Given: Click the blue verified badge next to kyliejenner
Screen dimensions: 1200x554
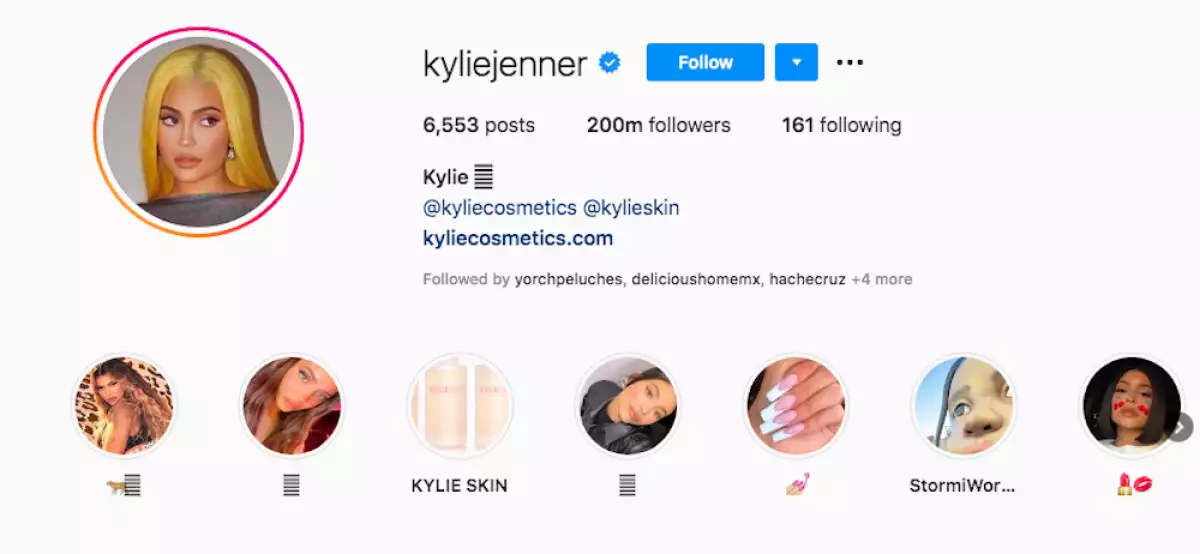Looking at the screenshot, I should 609,64.
